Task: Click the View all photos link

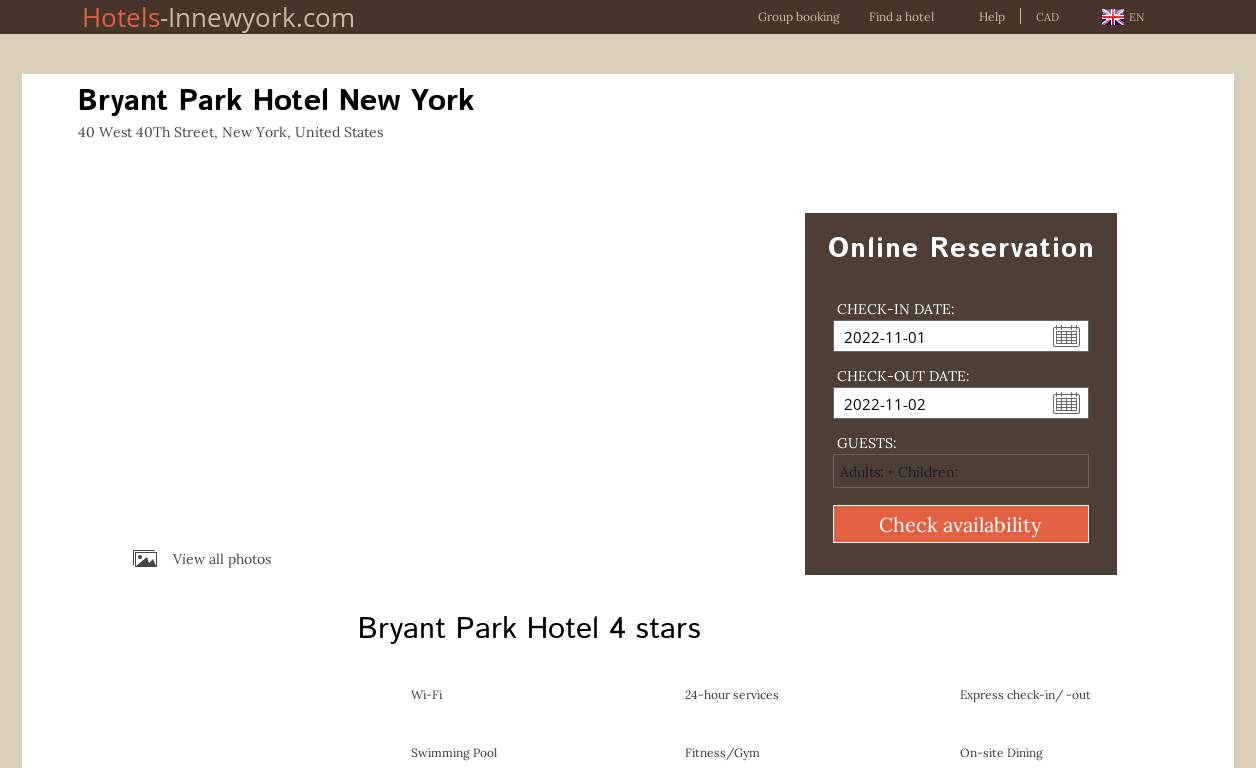Action: click(221, 559)
